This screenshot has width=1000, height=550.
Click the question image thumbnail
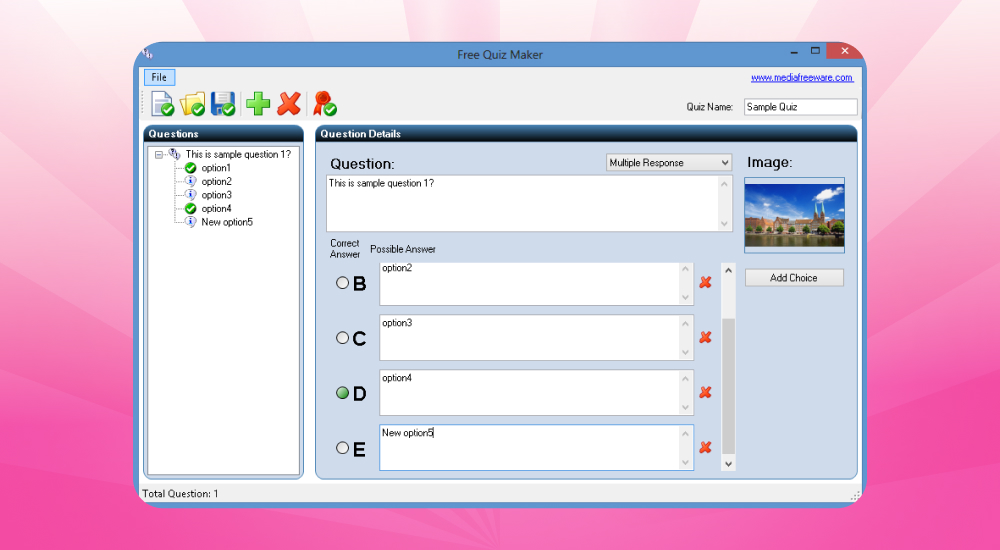[794, 215]
